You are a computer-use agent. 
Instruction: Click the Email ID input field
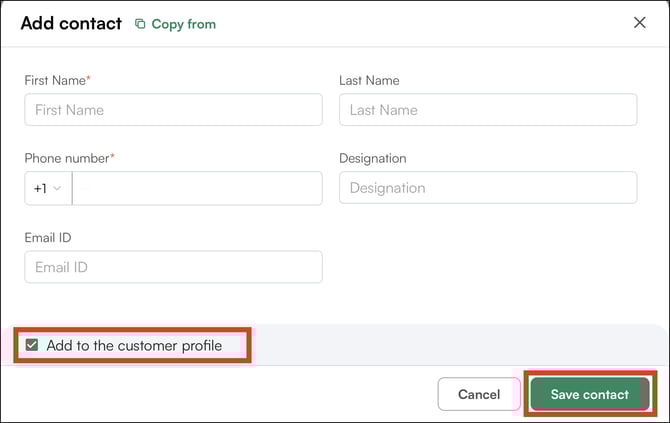(173, 267)
